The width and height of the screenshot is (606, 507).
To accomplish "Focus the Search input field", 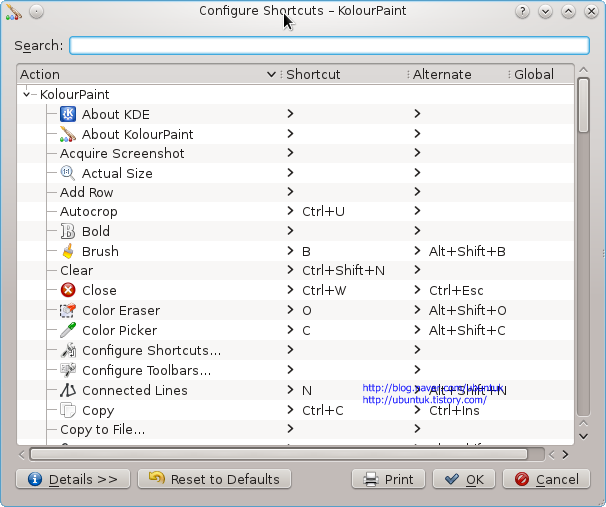I will tap(329, 45).
